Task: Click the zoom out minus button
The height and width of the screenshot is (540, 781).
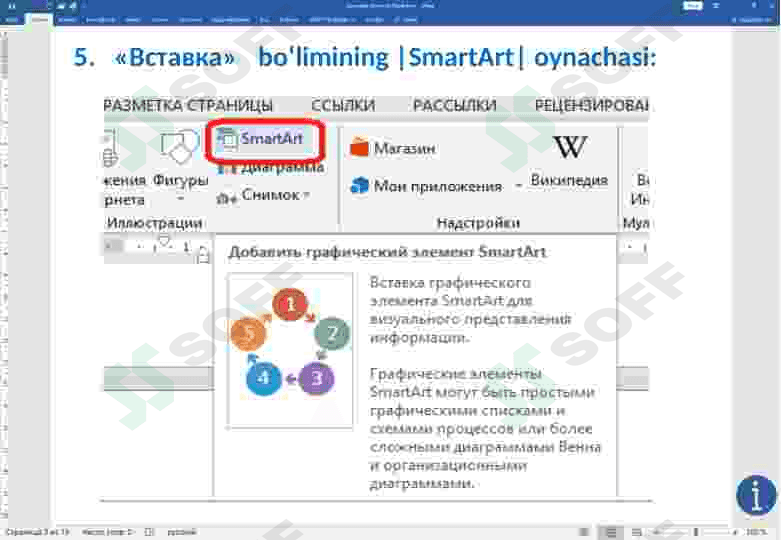Action: [655, 532]
